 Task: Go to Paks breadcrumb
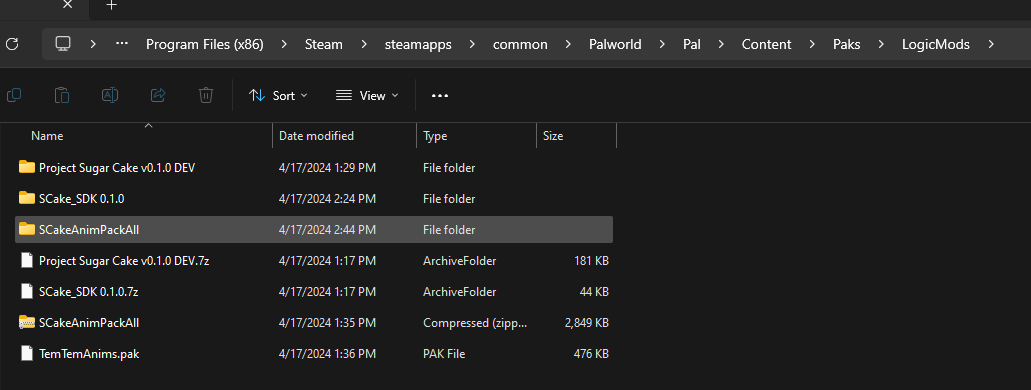847,44
